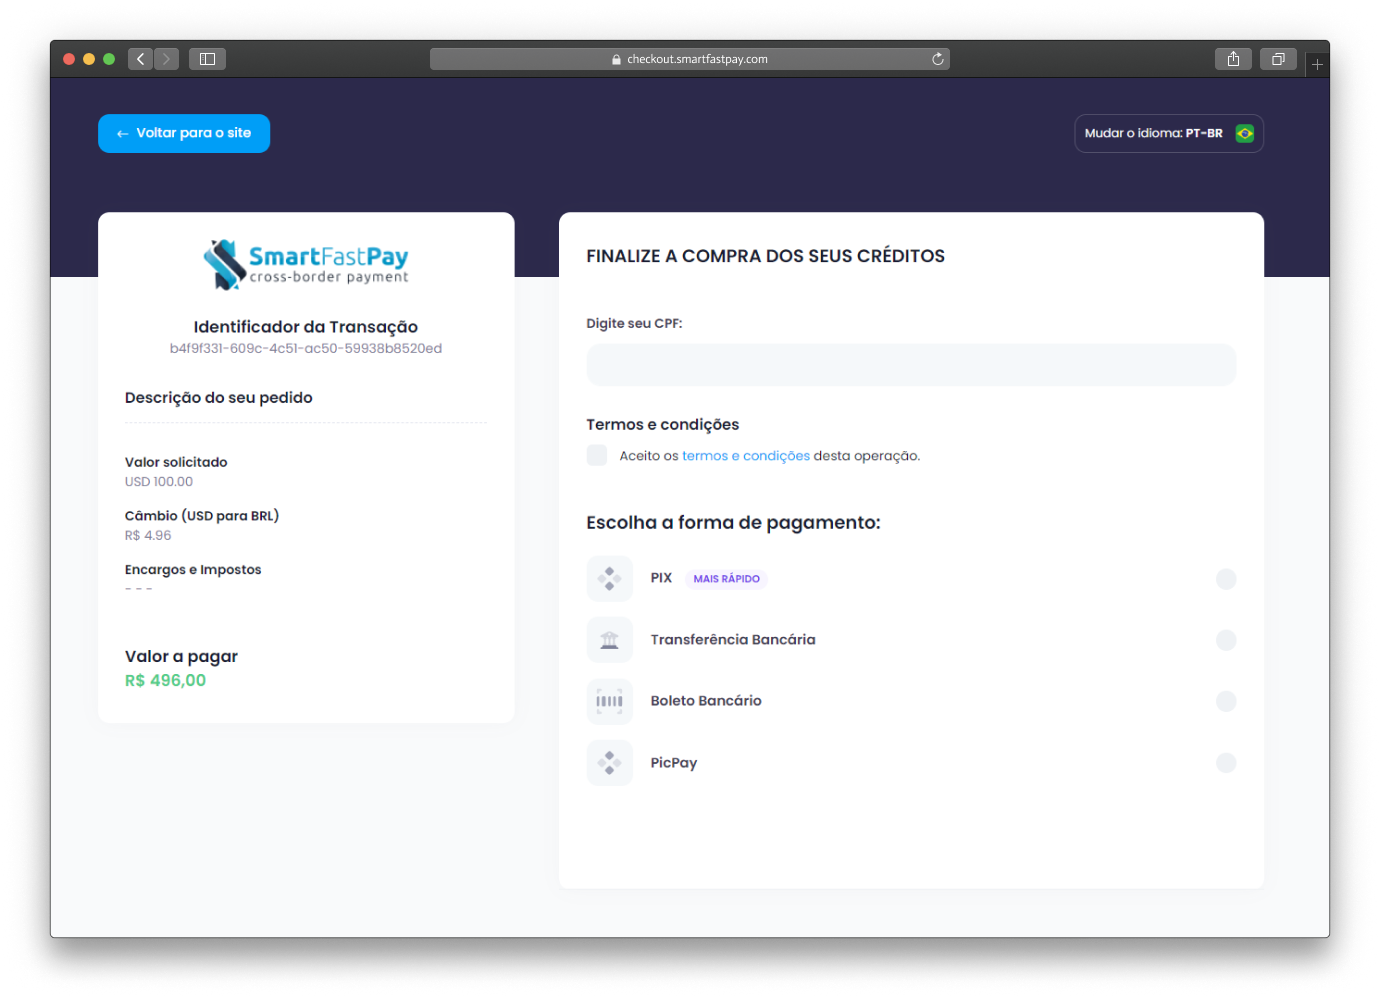Click the browser back arrow
The height and width of the screenshot is (998, 1380).
140,59
